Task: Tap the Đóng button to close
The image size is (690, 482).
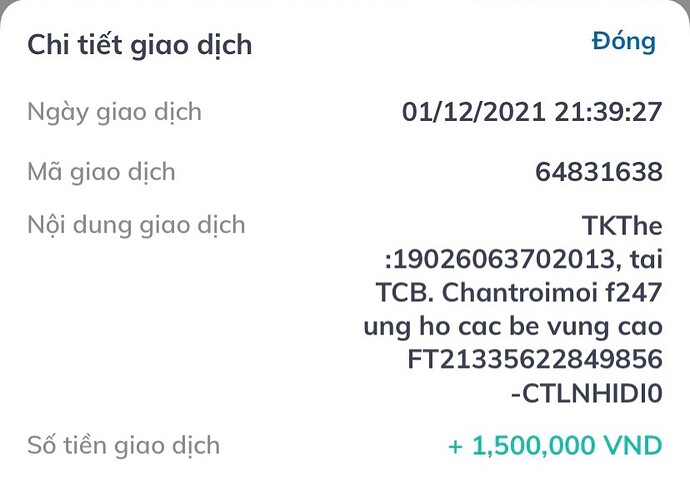Action: click(x=623, y=41)
